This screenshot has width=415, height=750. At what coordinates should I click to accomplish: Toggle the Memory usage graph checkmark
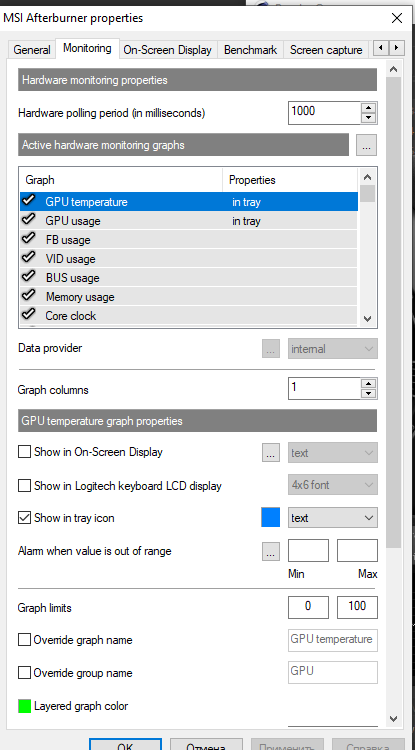29,297
